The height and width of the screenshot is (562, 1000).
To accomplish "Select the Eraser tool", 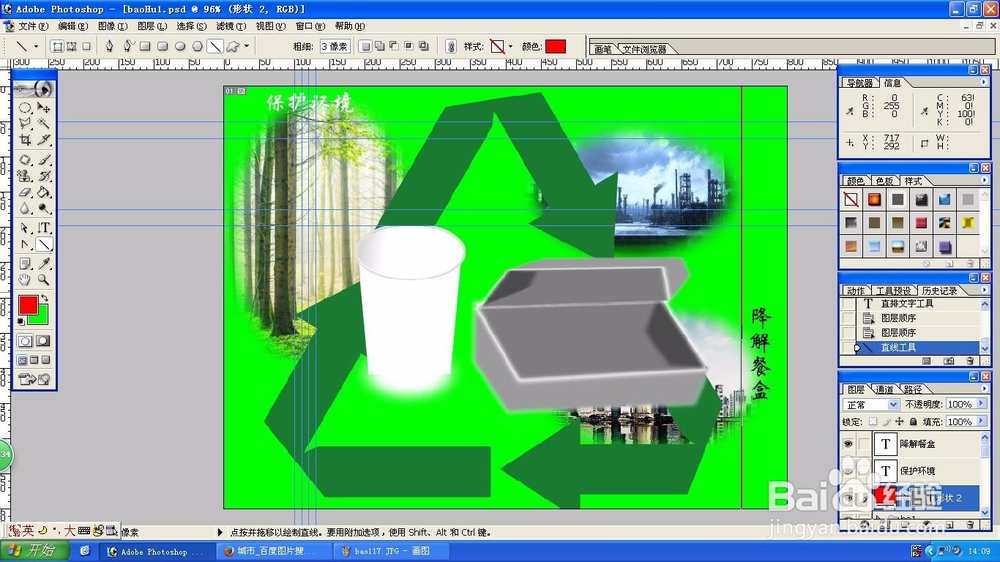I will [26, 191].
